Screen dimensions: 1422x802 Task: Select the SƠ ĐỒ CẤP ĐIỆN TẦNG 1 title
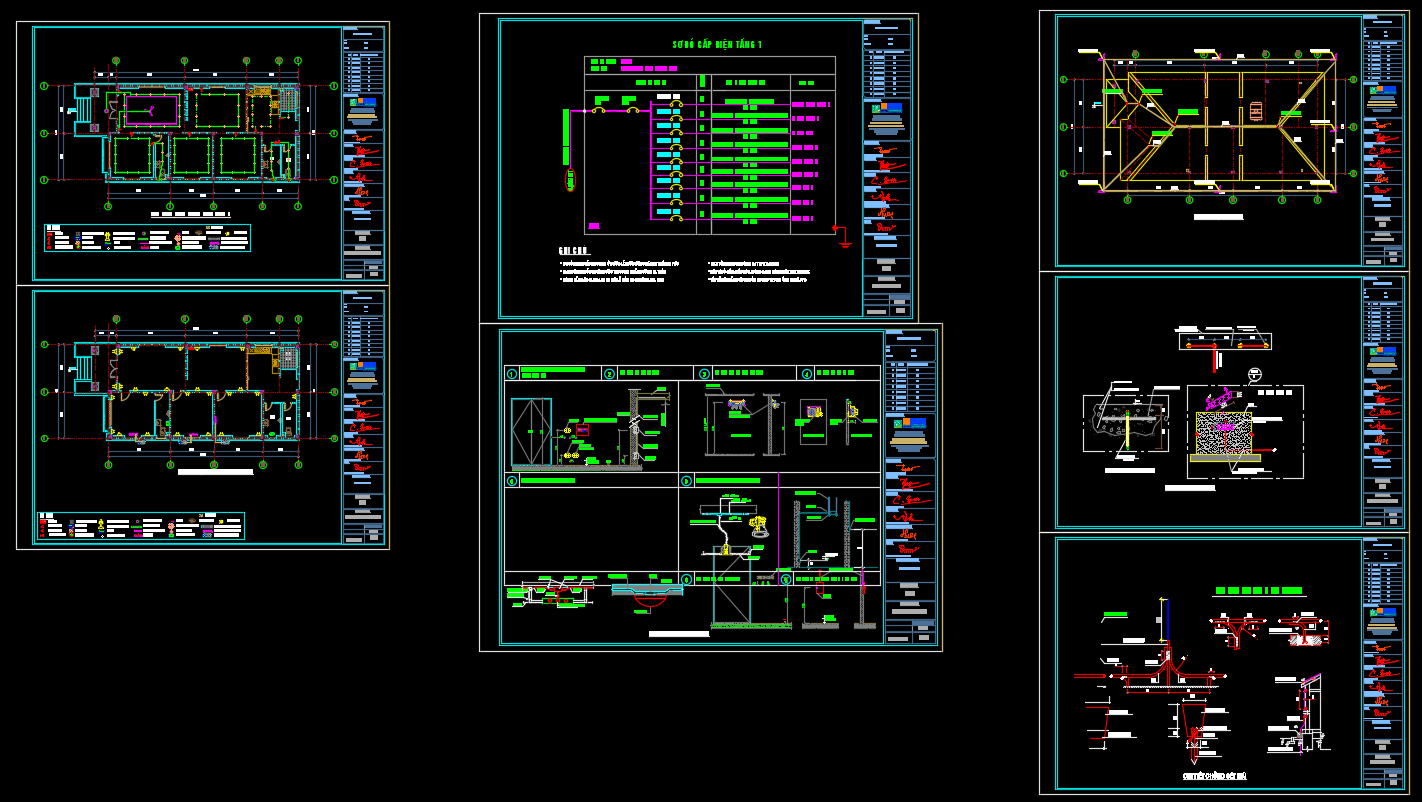click(717, 43)
